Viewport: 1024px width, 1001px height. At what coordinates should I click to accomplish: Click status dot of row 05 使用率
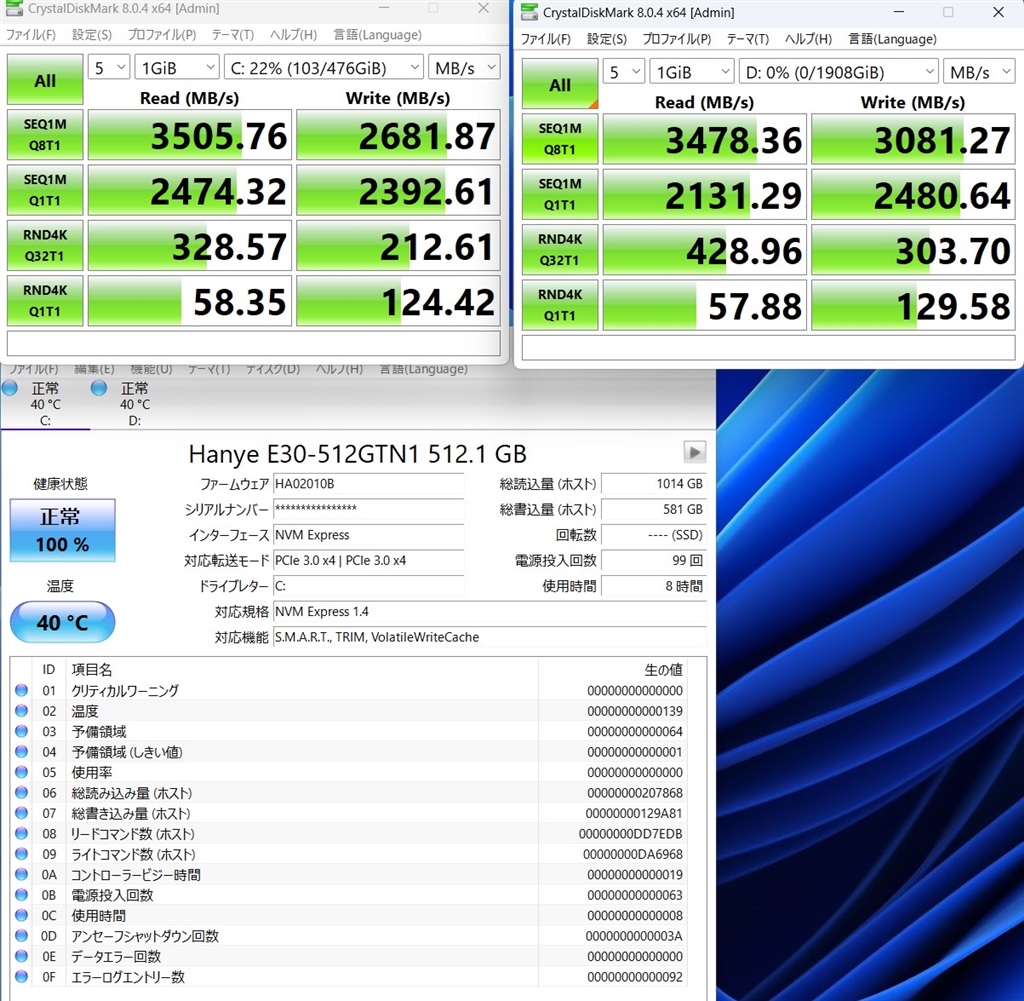click(22, 772)
